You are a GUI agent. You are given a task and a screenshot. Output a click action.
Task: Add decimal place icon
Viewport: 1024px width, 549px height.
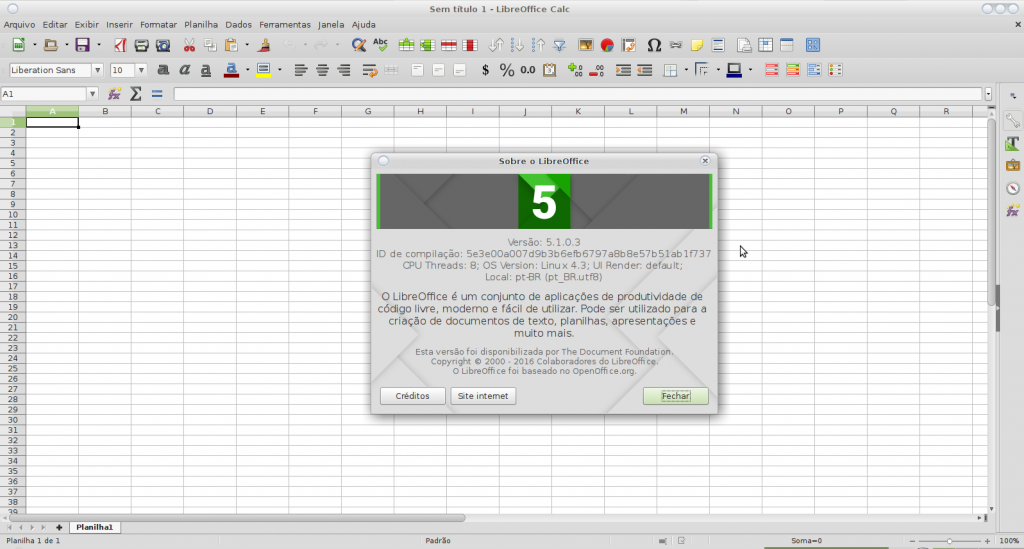tap(575, 70)
